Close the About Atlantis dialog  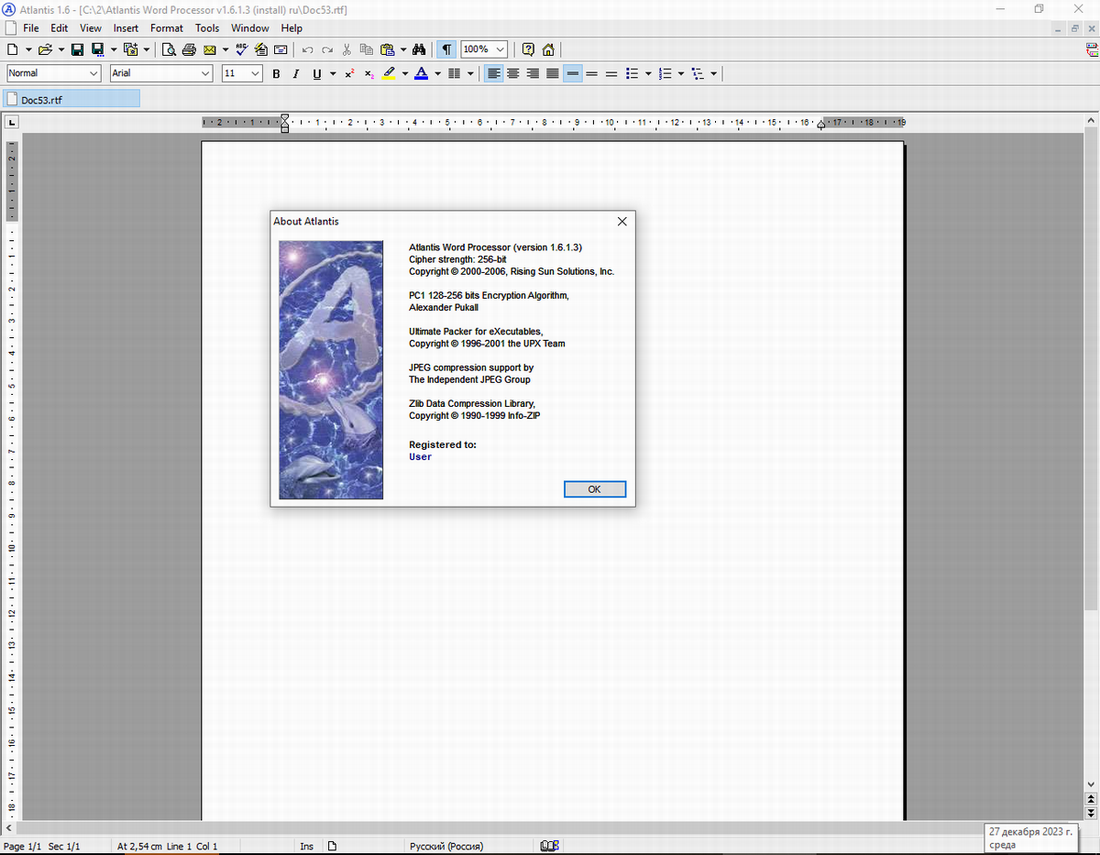click(622, 222)
